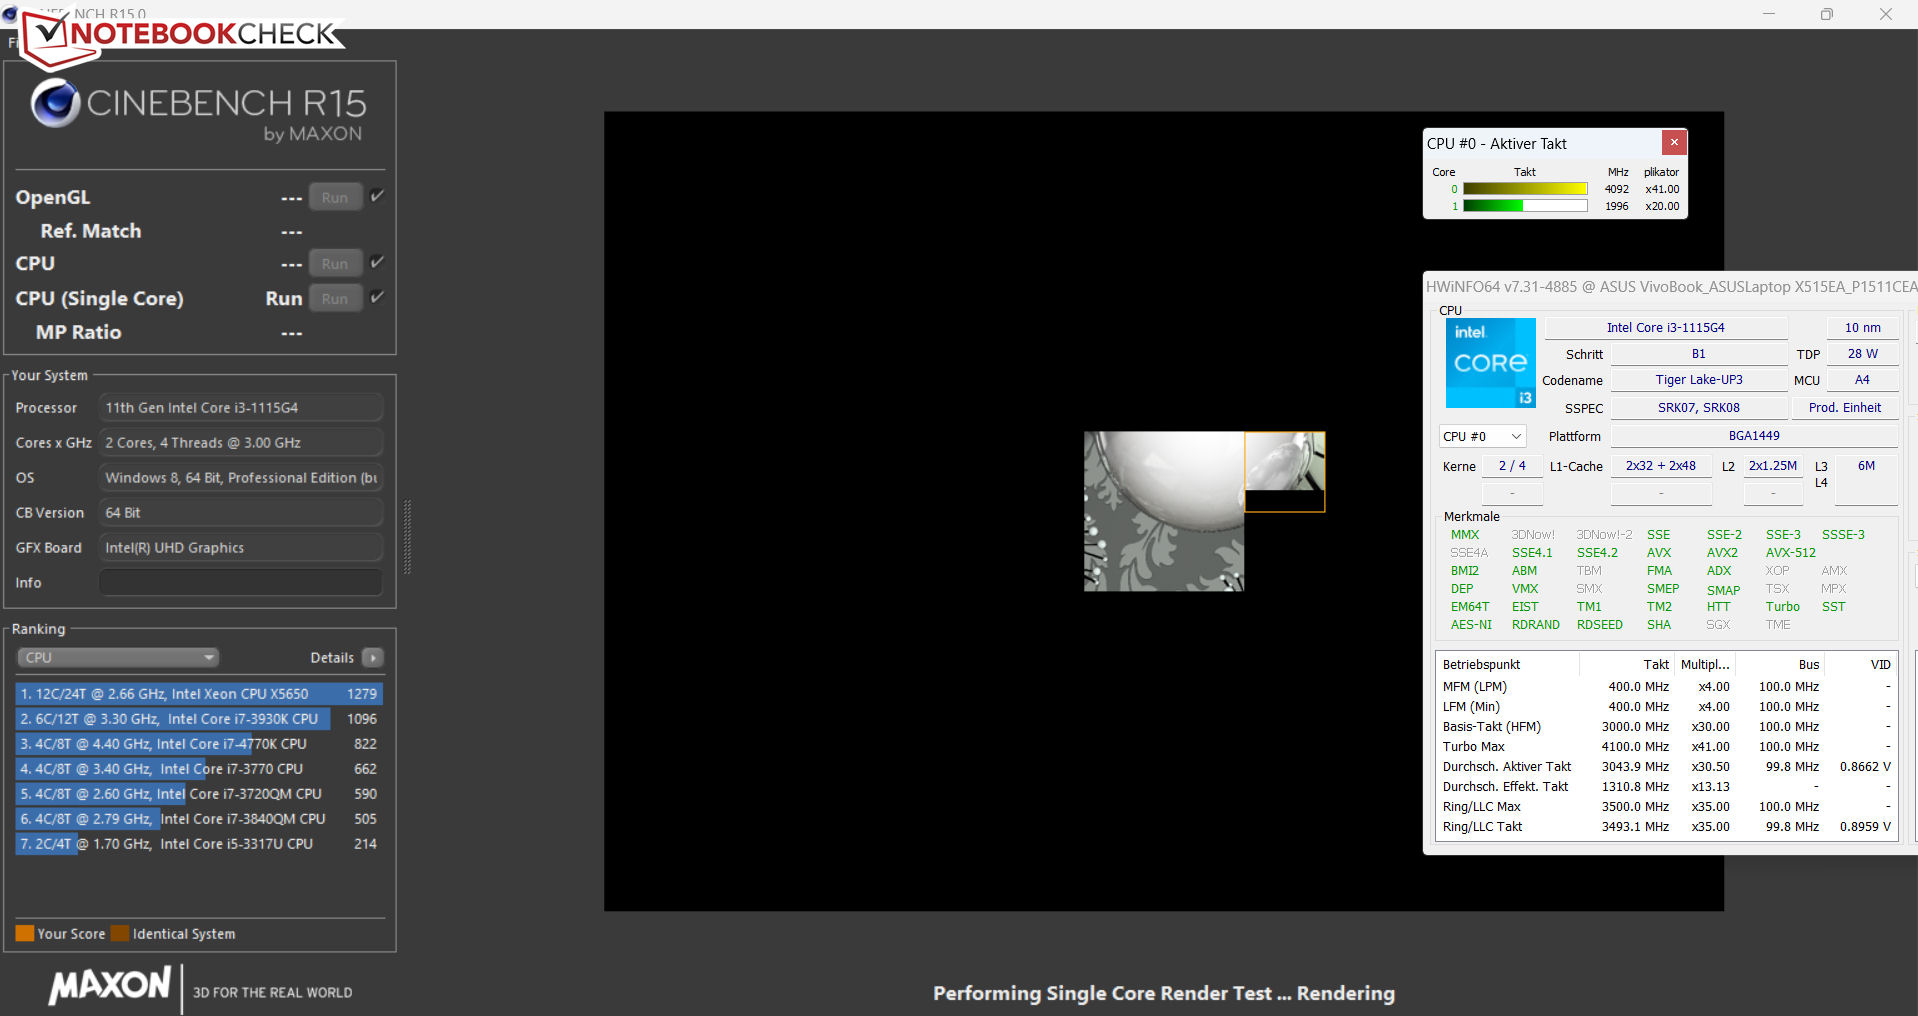Click the Details arrow button in Ranking
This screenshot has height=1016, width=1918.
point(373,657)
